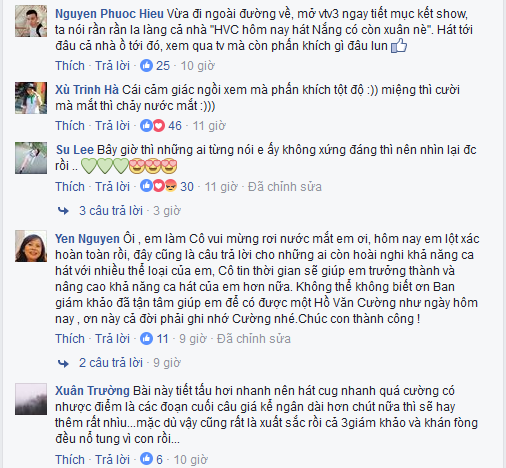This screenshot has width=506, height=468.
Task: Click like reaction icon on Xuân Trường's comment
Action: pyautogui.click(x=146, y=459)
